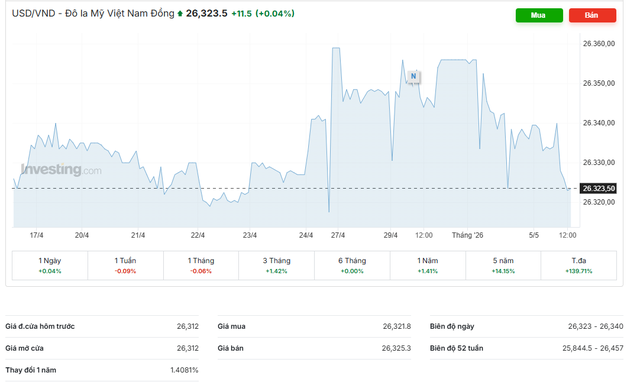640x382 pixels.
Task: Click the Giá mở cửa label
Action: pos(24,349)
